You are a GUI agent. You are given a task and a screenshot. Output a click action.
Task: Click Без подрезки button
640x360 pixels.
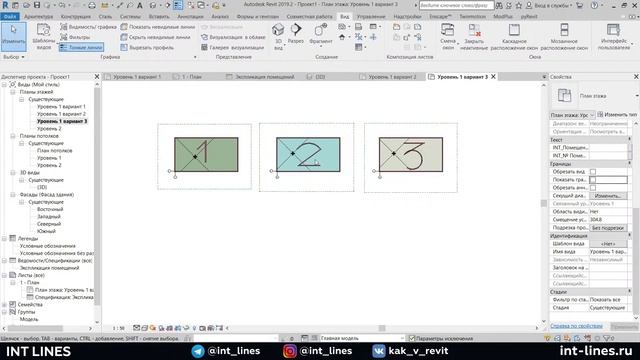[608, 228]
